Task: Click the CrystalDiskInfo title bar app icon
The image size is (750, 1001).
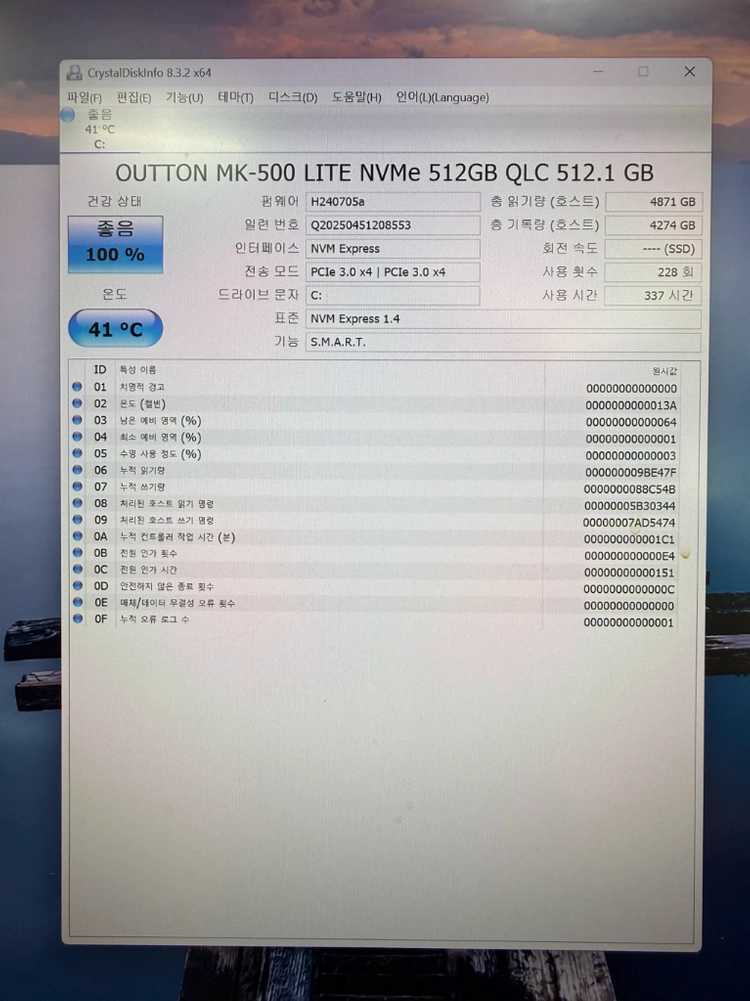Action: point(74,73)
